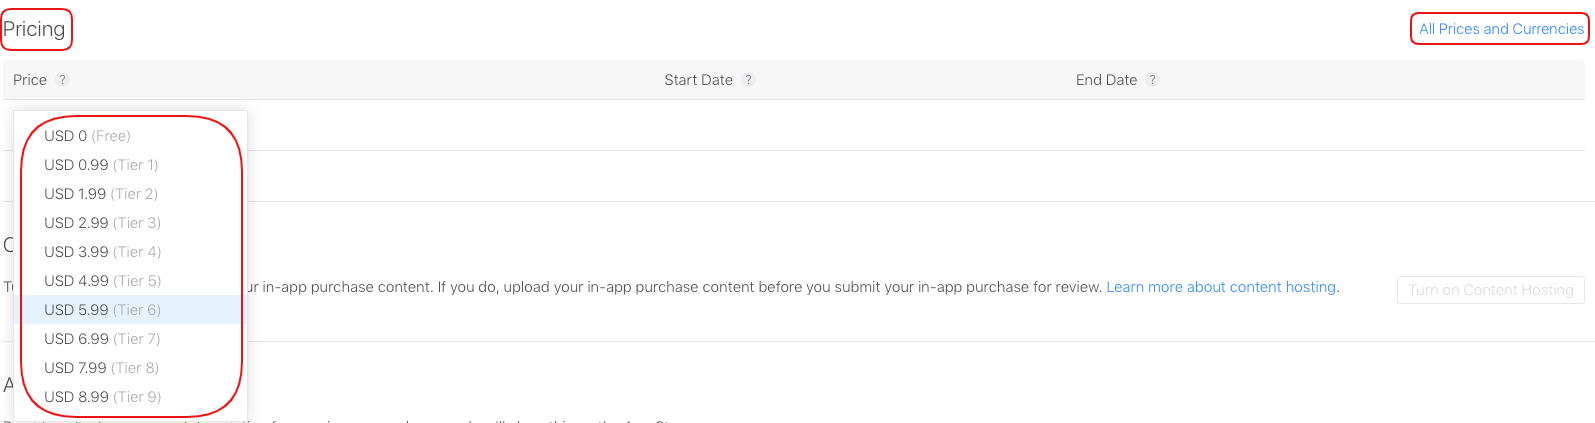The height and width of the screenshot is (423, 1595).
Task: Open Learn more about content hosting link
Action: [1221, 287]
